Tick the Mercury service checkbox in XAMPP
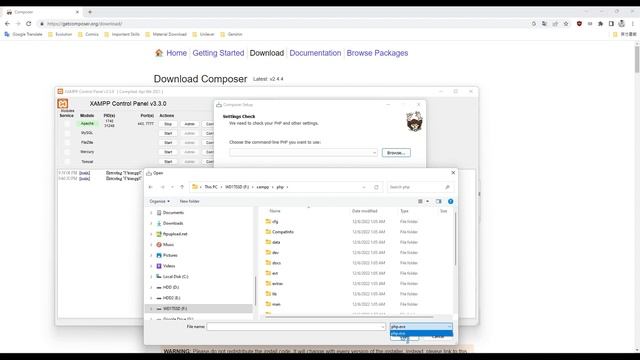This screenshot has height=360, width=640. click(x=67, y=152)
